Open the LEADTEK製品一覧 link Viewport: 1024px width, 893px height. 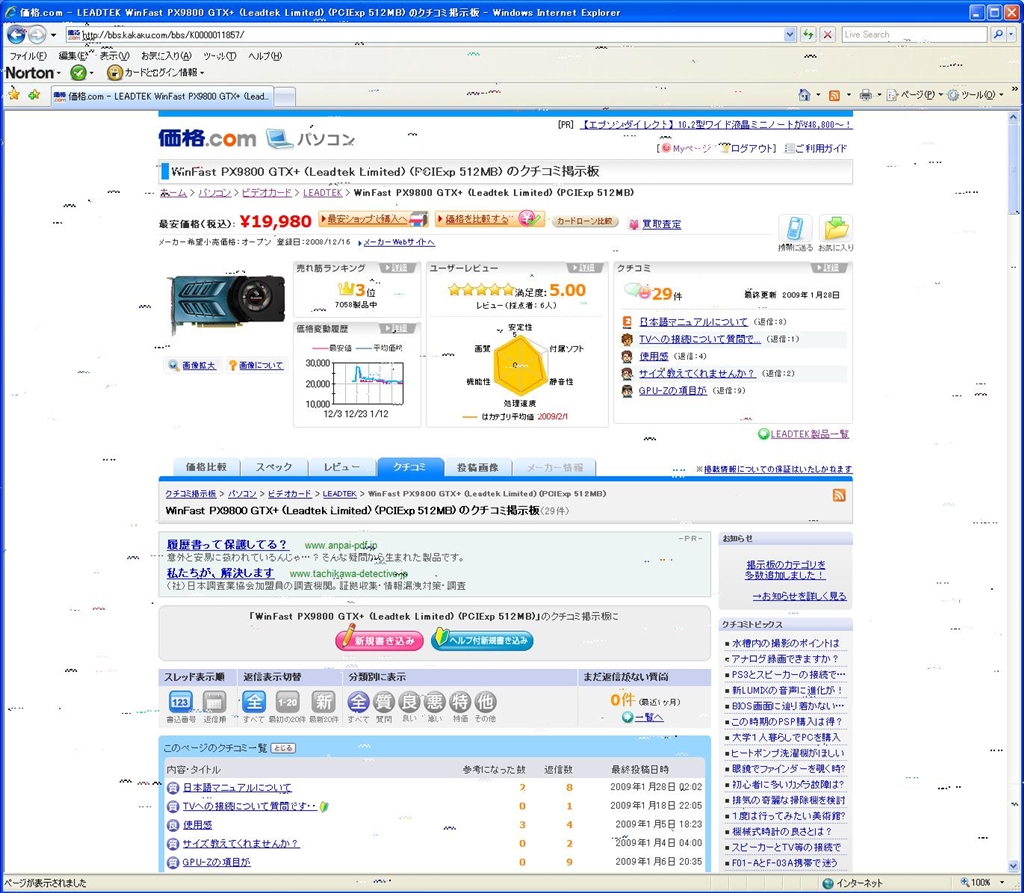pos(810,434)
